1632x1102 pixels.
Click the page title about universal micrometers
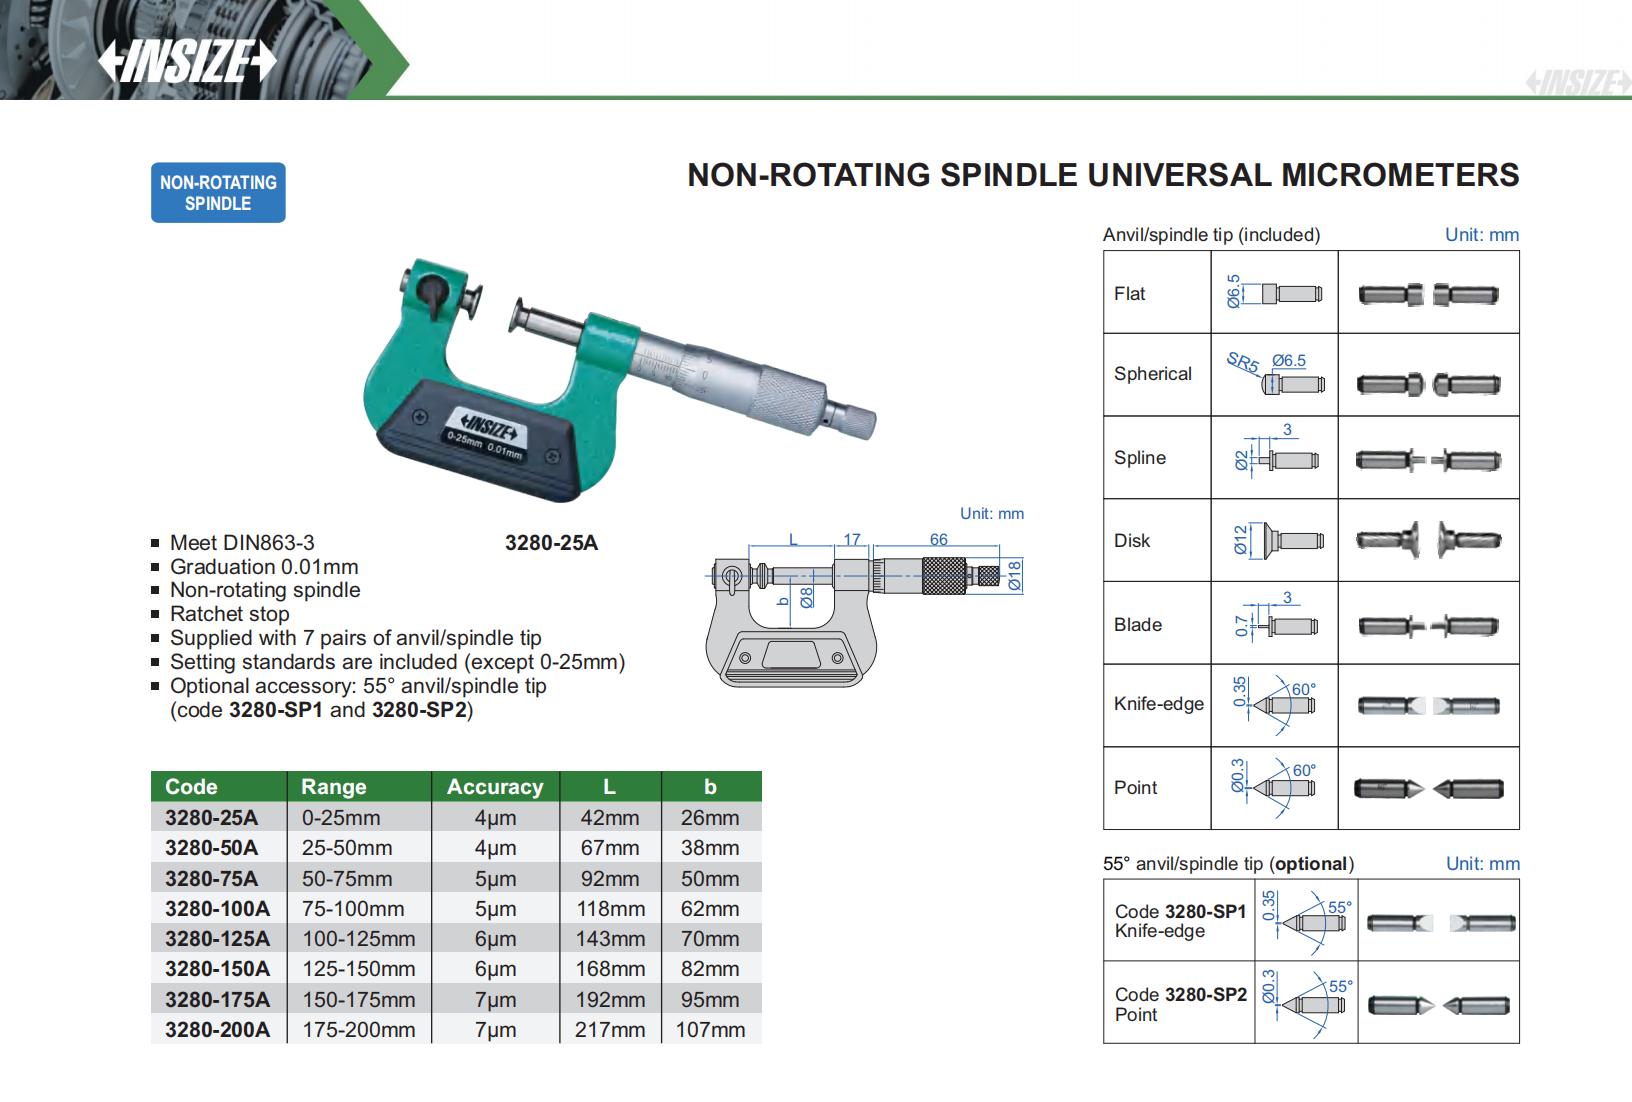tap(1103, 175)
